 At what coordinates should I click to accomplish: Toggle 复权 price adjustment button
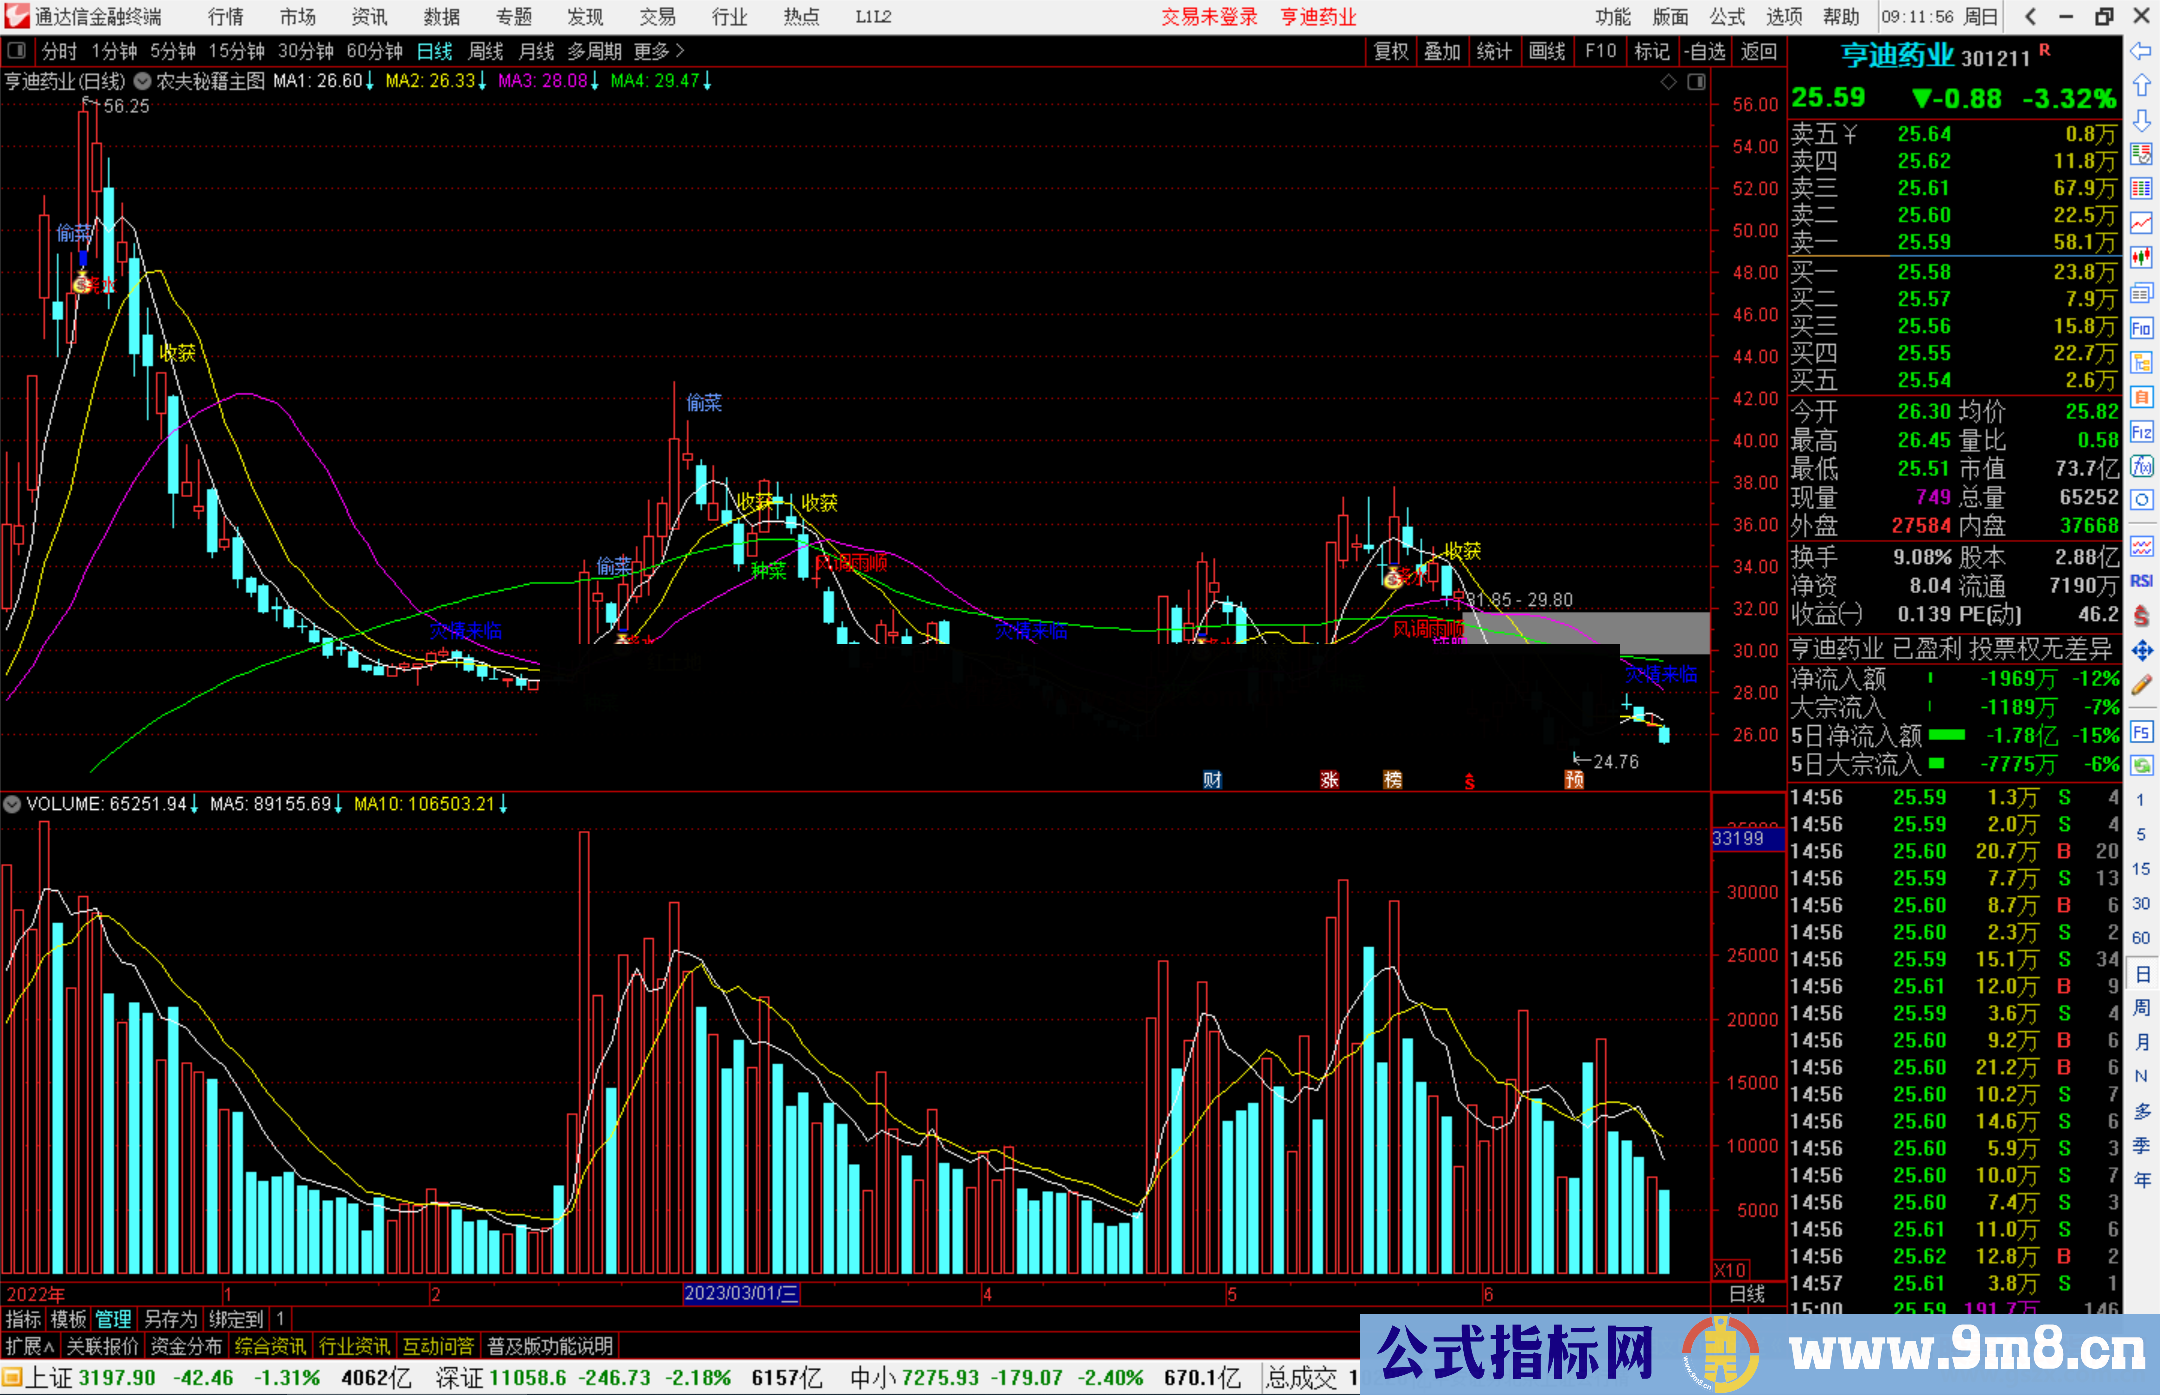tap(1390, 51)
